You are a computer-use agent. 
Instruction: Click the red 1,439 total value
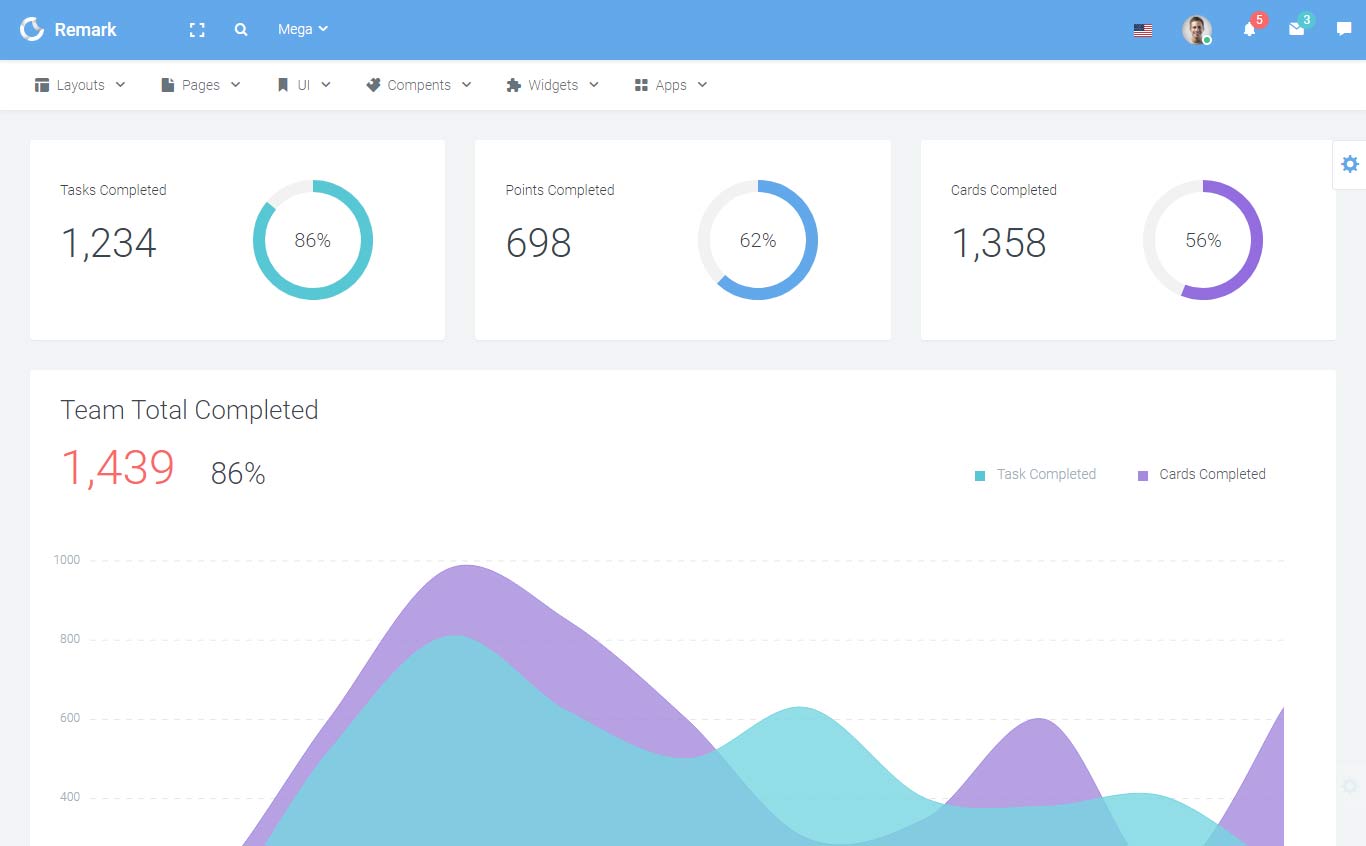pyautogui.click(x=118, y=468)
